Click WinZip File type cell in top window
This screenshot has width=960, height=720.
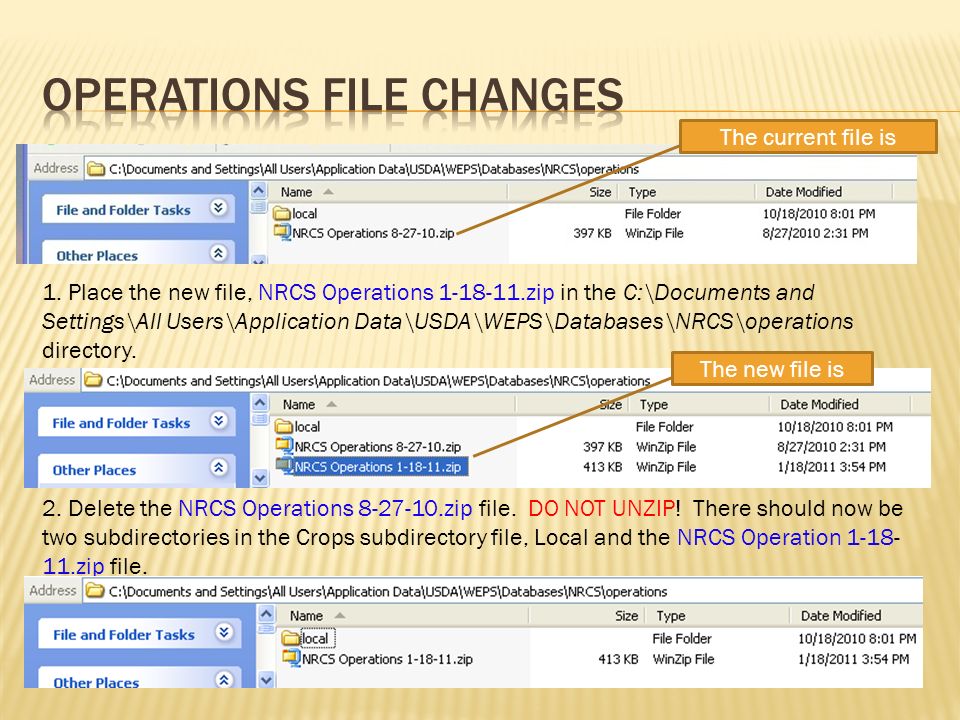(x=654, y=233)
